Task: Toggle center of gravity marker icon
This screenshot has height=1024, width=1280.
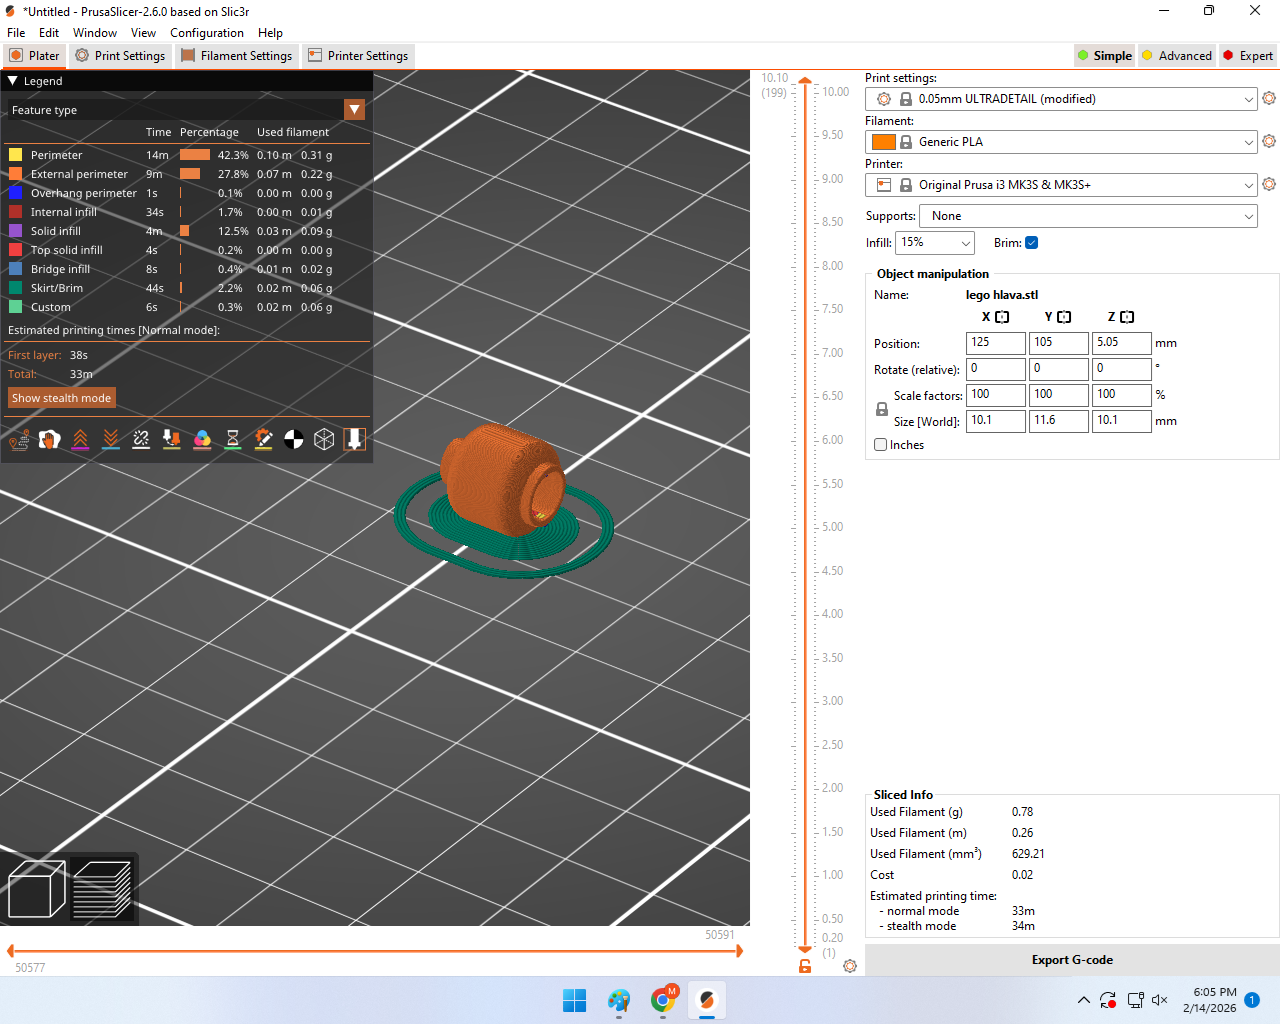Action: 294,439
